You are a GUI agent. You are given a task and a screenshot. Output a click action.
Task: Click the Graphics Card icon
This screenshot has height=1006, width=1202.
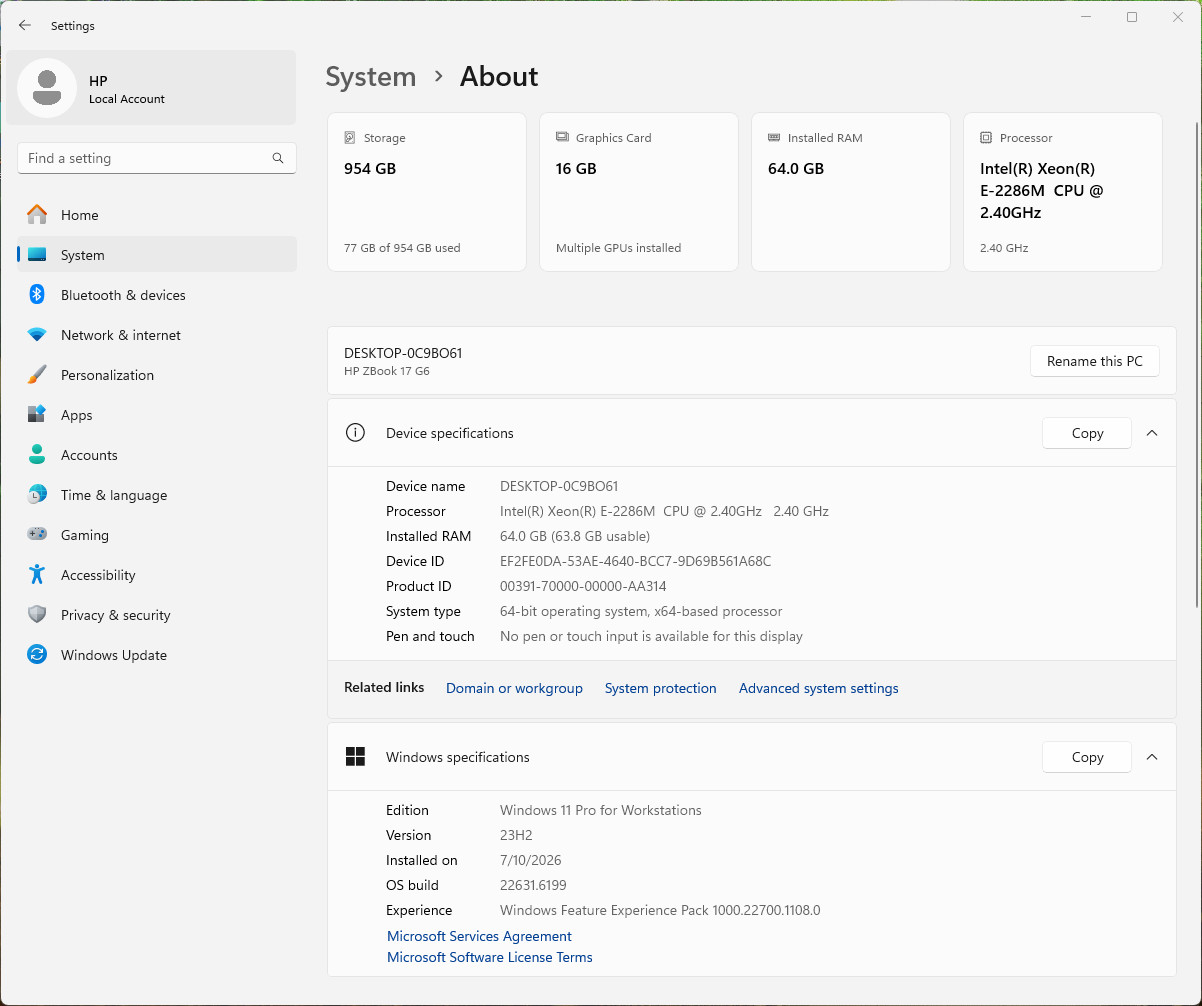[x=562, y=138]
